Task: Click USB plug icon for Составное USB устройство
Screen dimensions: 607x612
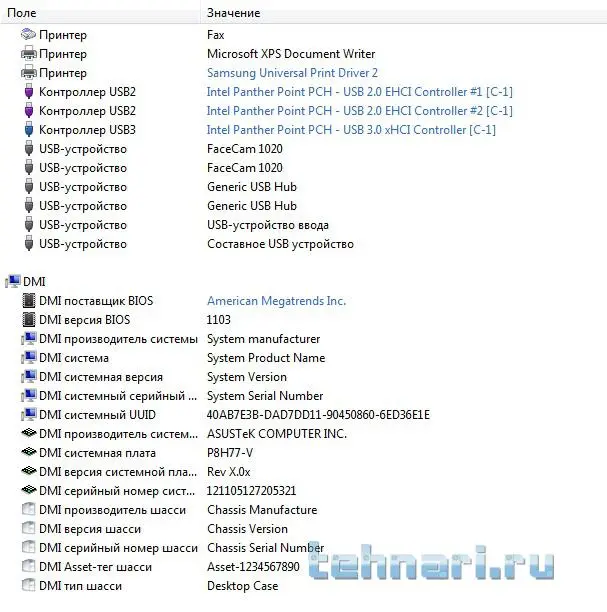Action: [x=28, y=244]
